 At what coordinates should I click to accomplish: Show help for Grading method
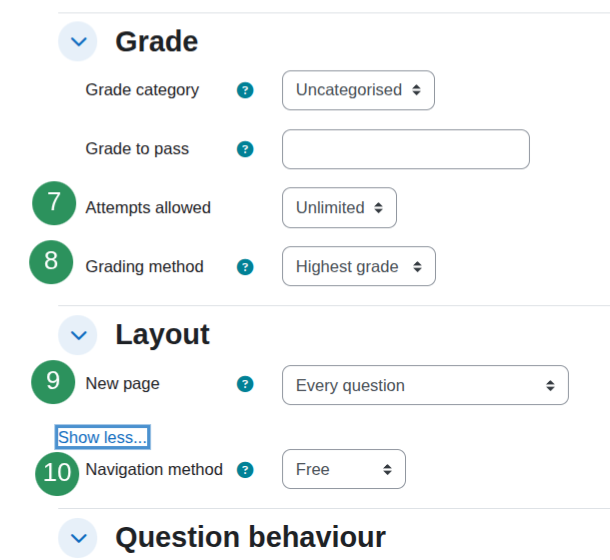point(245,267)
